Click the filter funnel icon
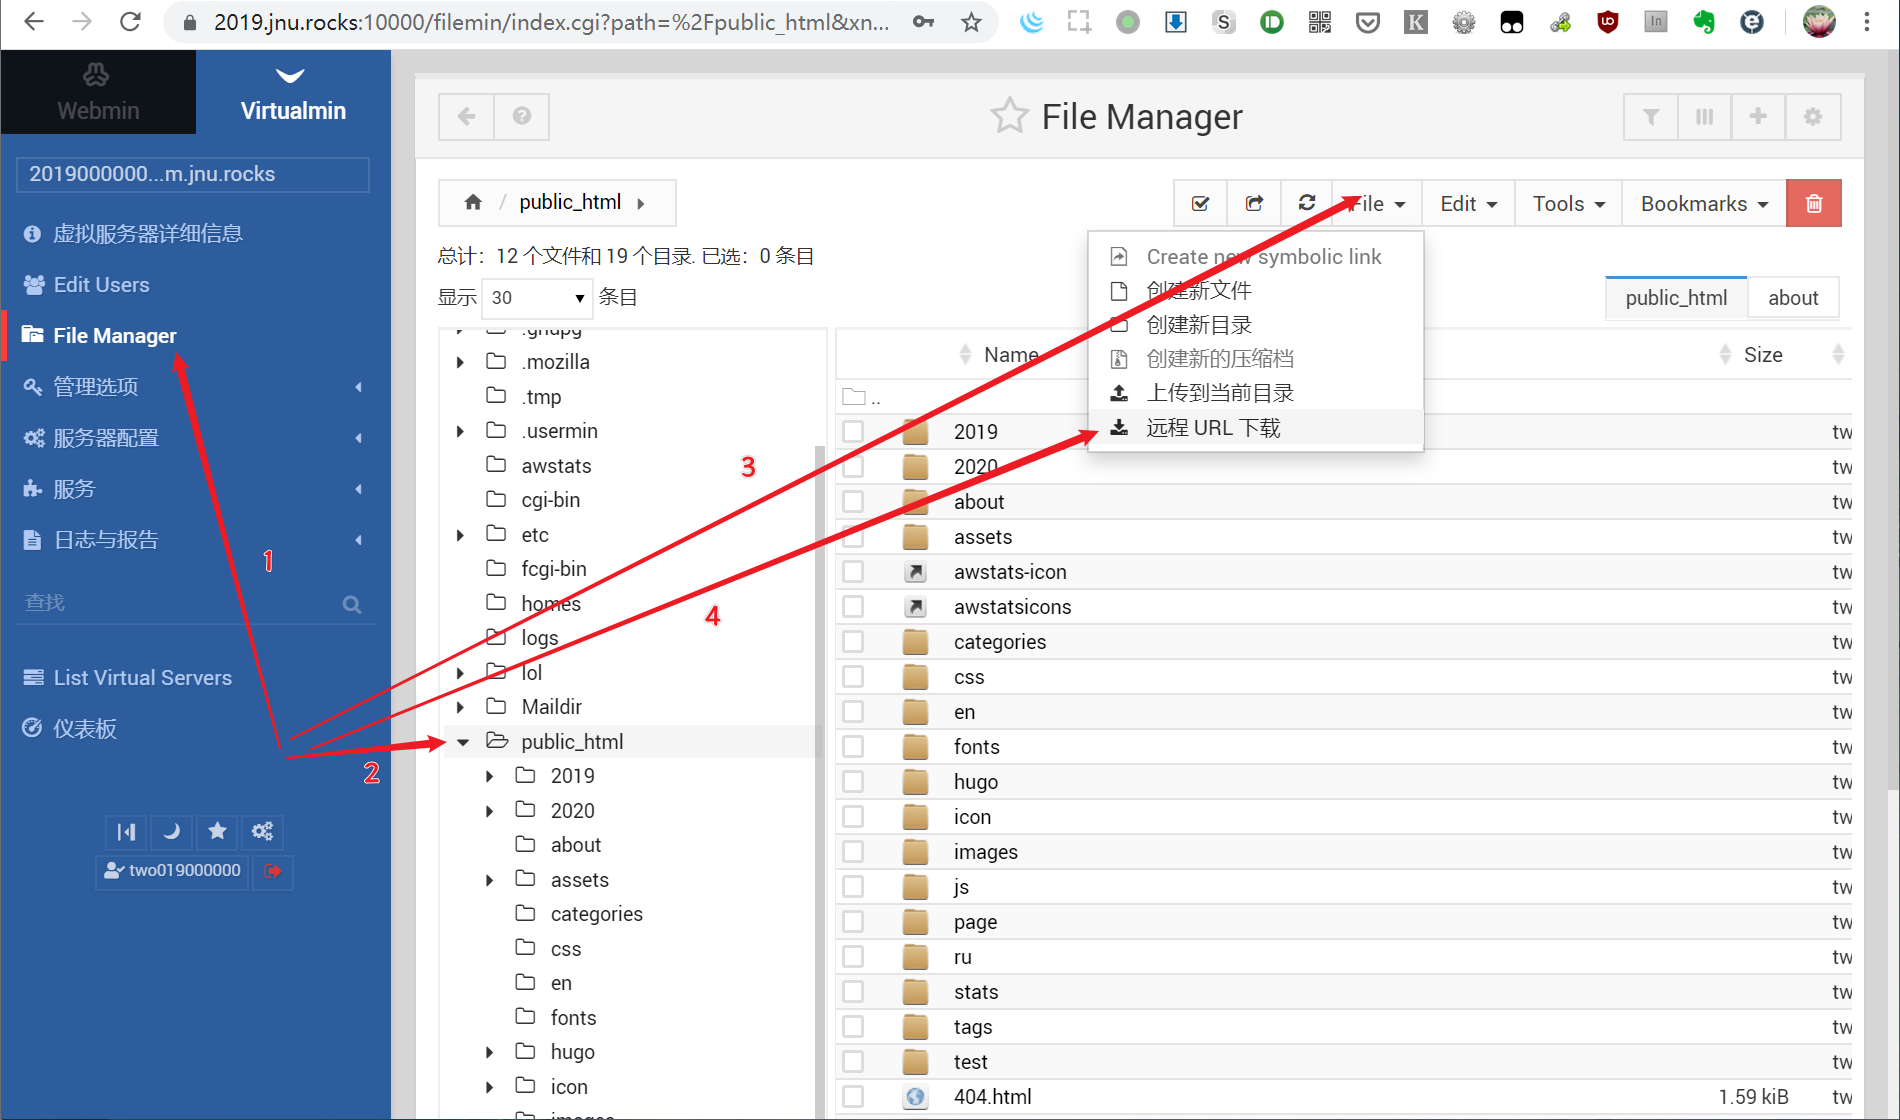1900x1120 pixels. (1651, 117)
